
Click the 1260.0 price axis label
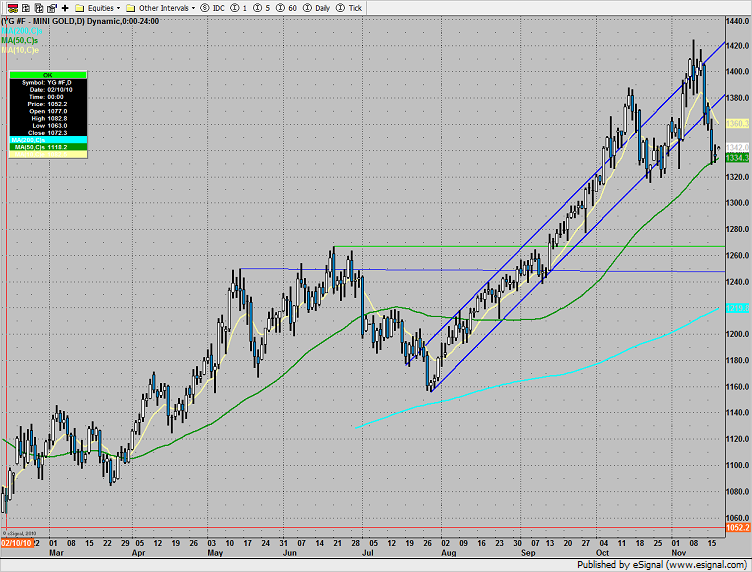(x=738, y=256)
